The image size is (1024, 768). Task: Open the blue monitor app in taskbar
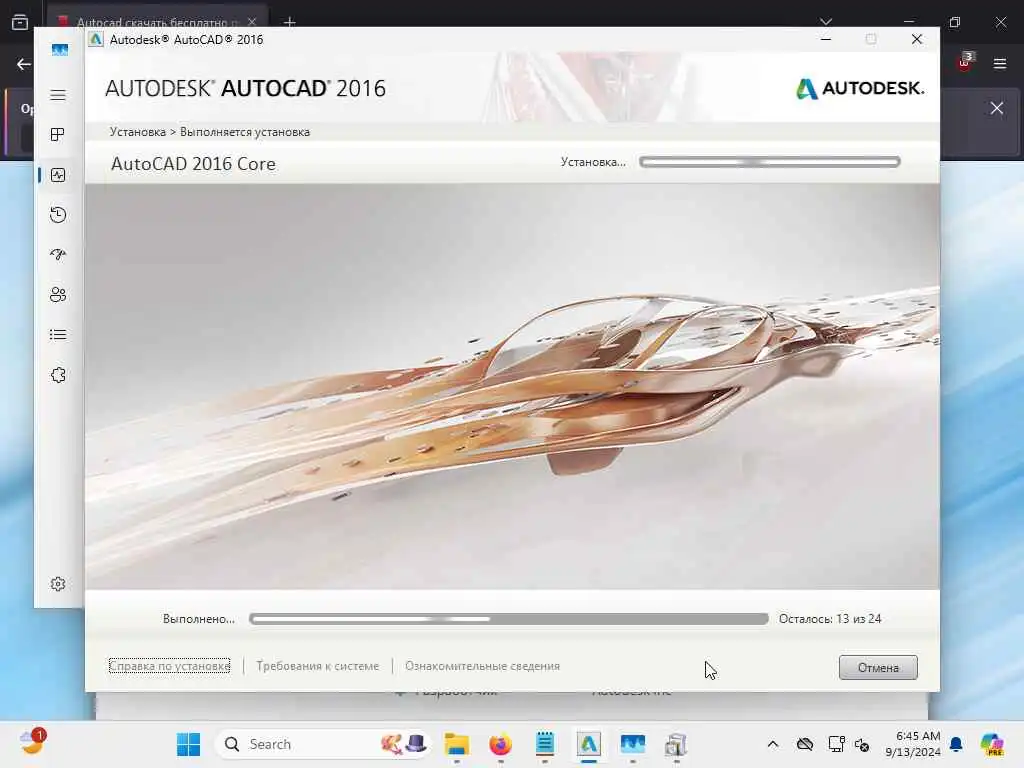pos(632,744)
